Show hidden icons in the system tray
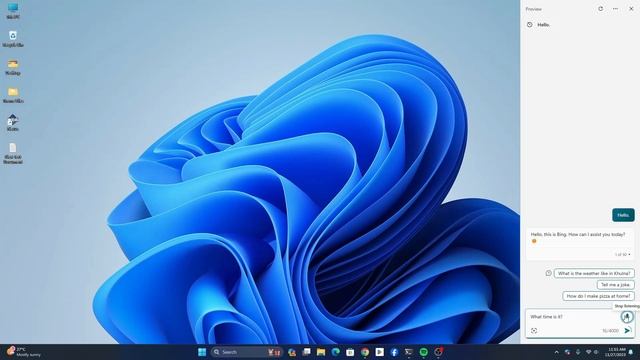The width and height of the screenshot is (640, 360). click(556, 352)
